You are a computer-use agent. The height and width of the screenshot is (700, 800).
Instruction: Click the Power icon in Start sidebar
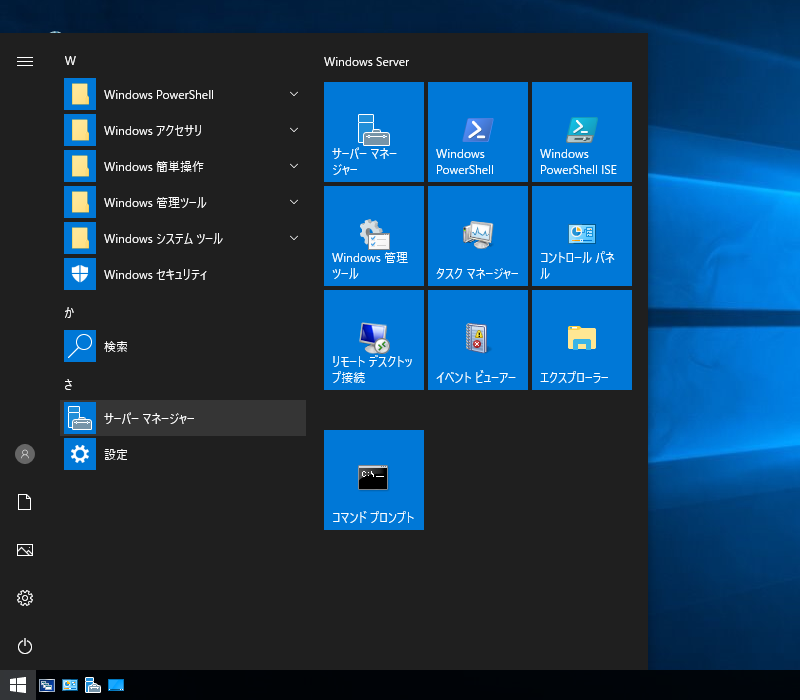pyautogui.click(x=24, y=646)
